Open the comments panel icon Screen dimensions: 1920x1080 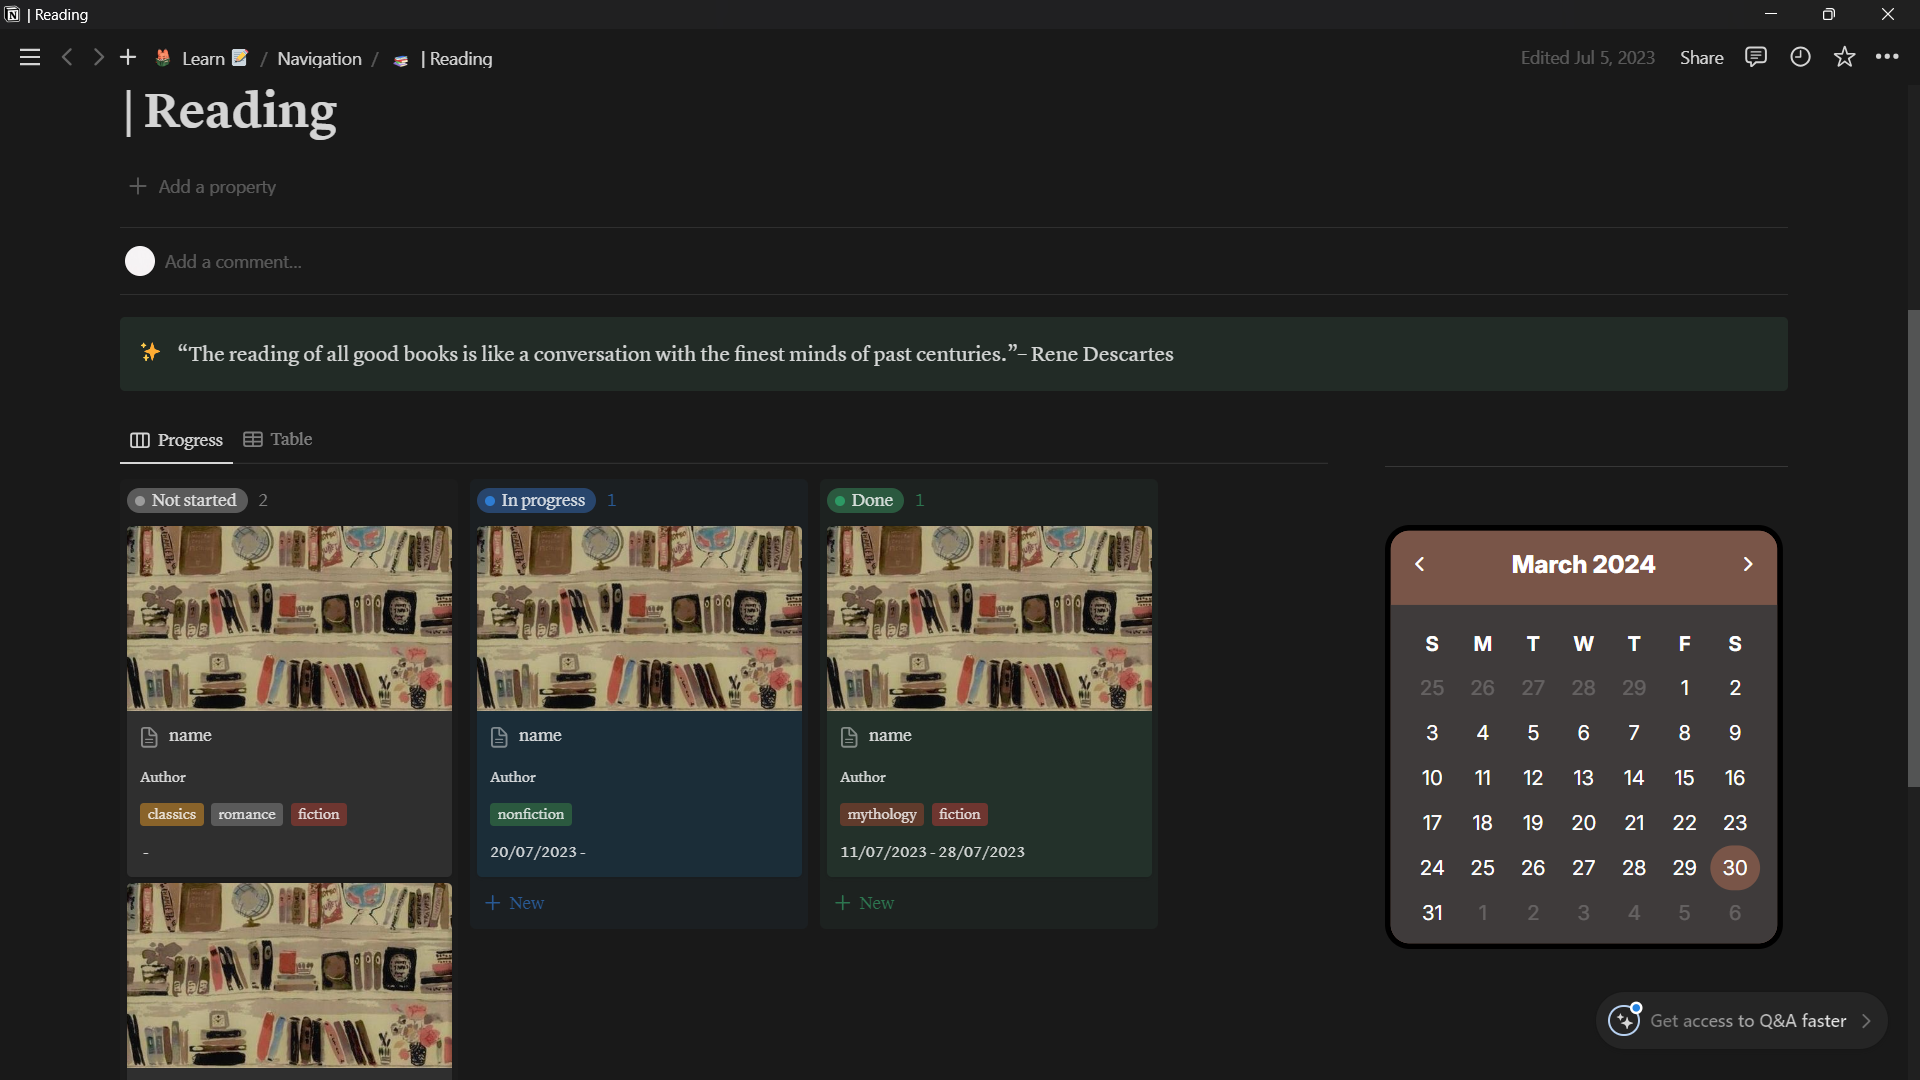(1755, 57)
